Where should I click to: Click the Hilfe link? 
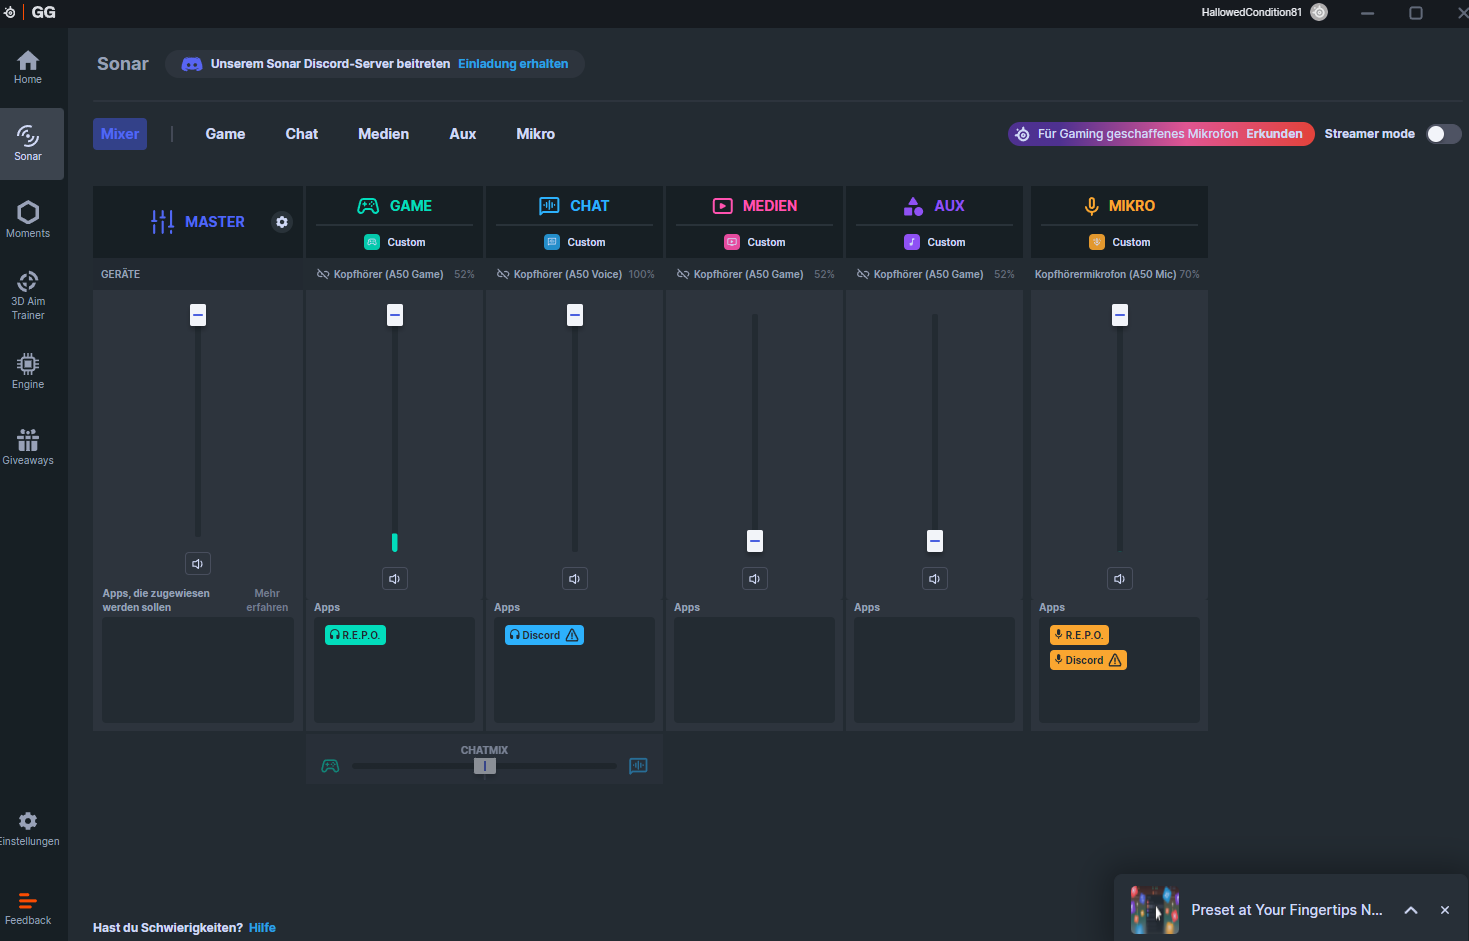click(x=262, y=928)
